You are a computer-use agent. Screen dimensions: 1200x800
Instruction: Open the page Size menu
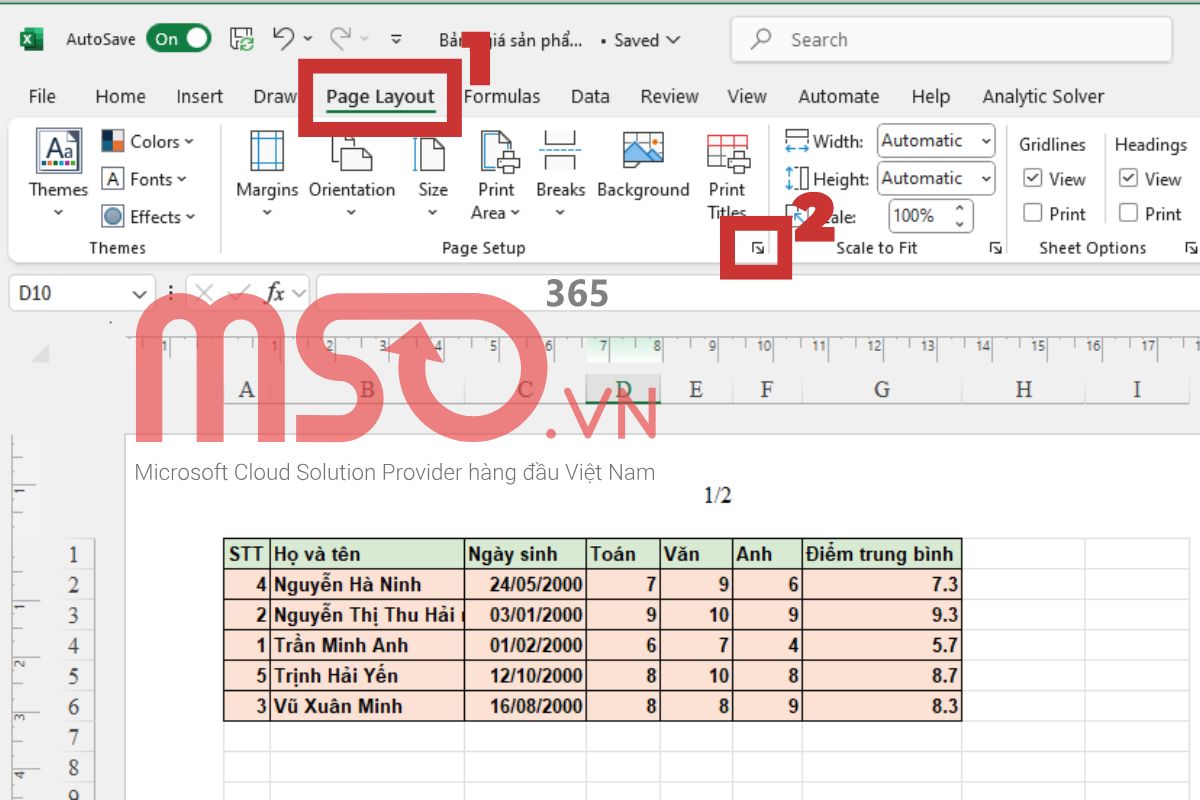point(433,175)
